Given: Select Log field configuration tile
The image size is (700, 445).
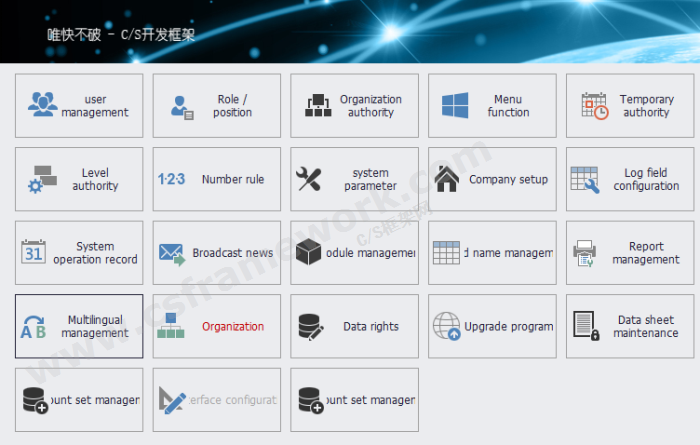Looking at the screenshot, I should coord(630,180).
